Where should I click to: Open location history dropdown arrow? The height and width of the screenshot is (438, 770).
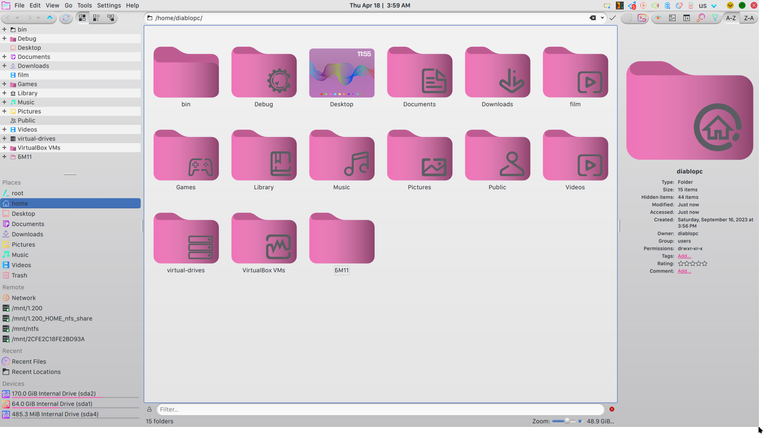click(602, 18)
